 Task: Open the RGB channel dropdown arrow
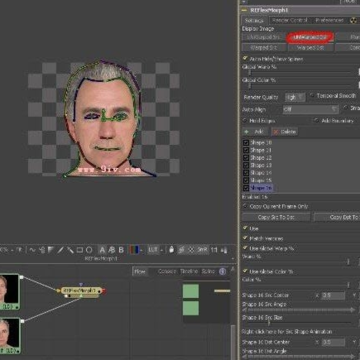coord(141,250)
